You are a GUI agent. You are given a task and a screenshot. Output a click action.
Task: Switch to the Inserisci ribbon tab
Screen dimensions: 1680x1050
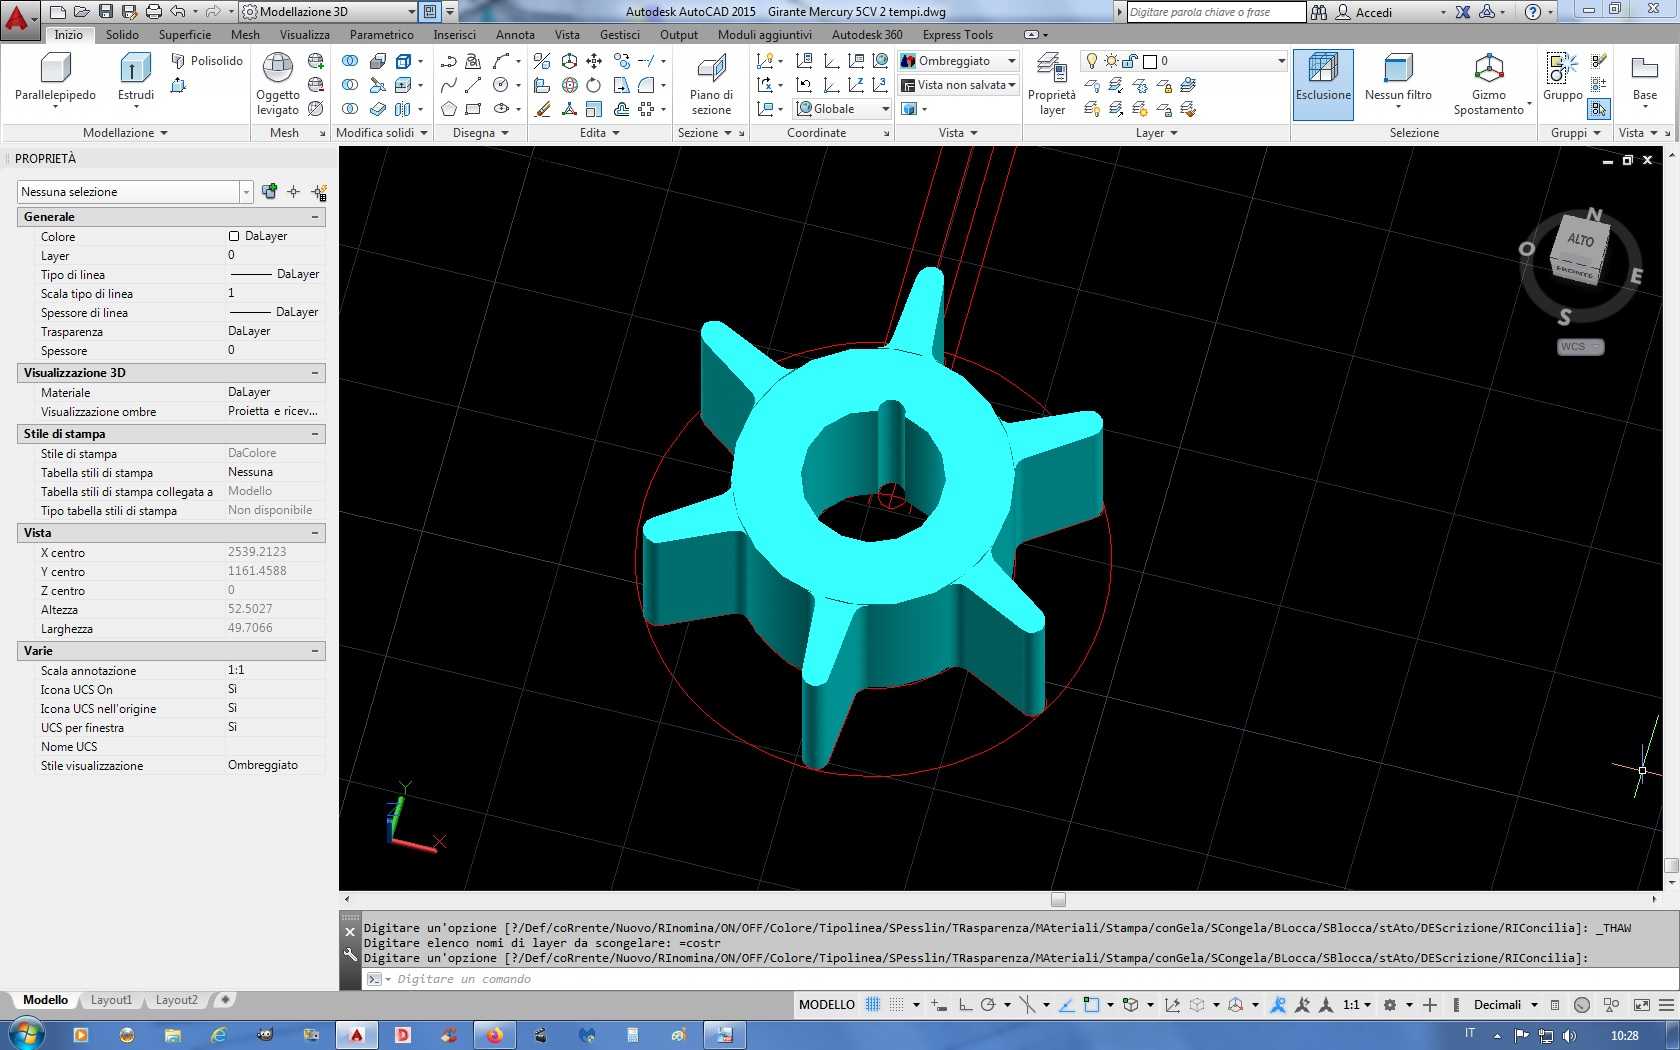tap(454, 35)
